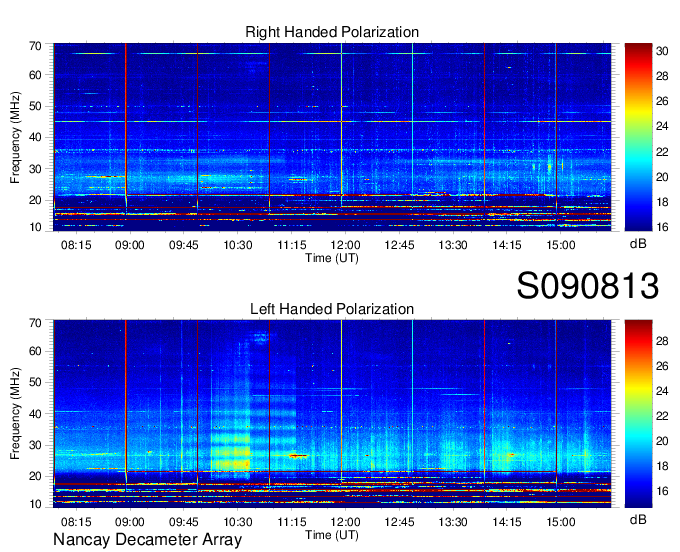Image resolution: width=680 pixels, height=552 pixels.
Task: Click the 12:00 time tick on the upper plot
Action: coord(345,245)
